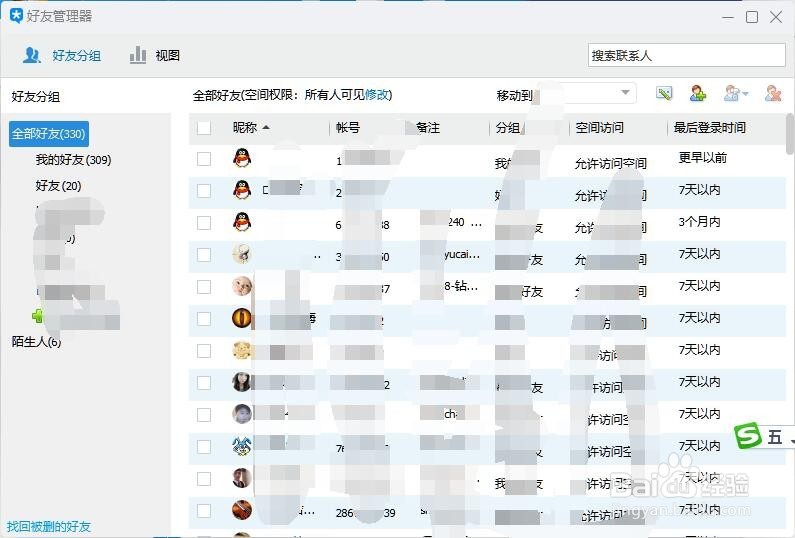Click the 8-钻... remark cell
Viewport: 795px width, 538px height.
click(x=460, y=286)
